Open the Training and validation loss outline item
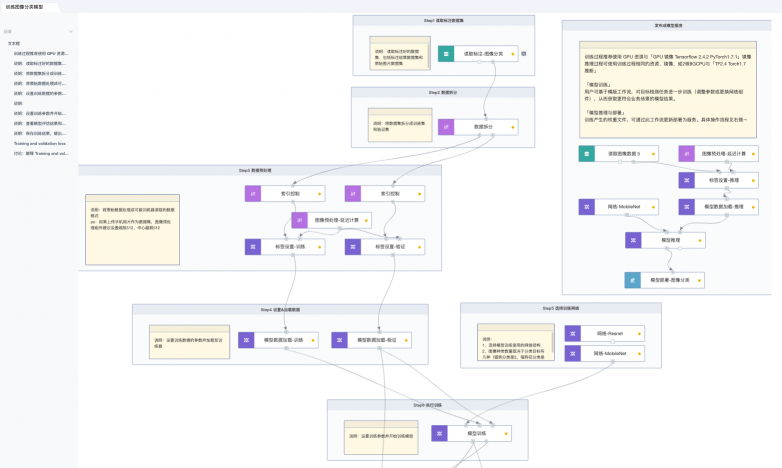Viewport: 782px width, 468px height. click(40, 143)
